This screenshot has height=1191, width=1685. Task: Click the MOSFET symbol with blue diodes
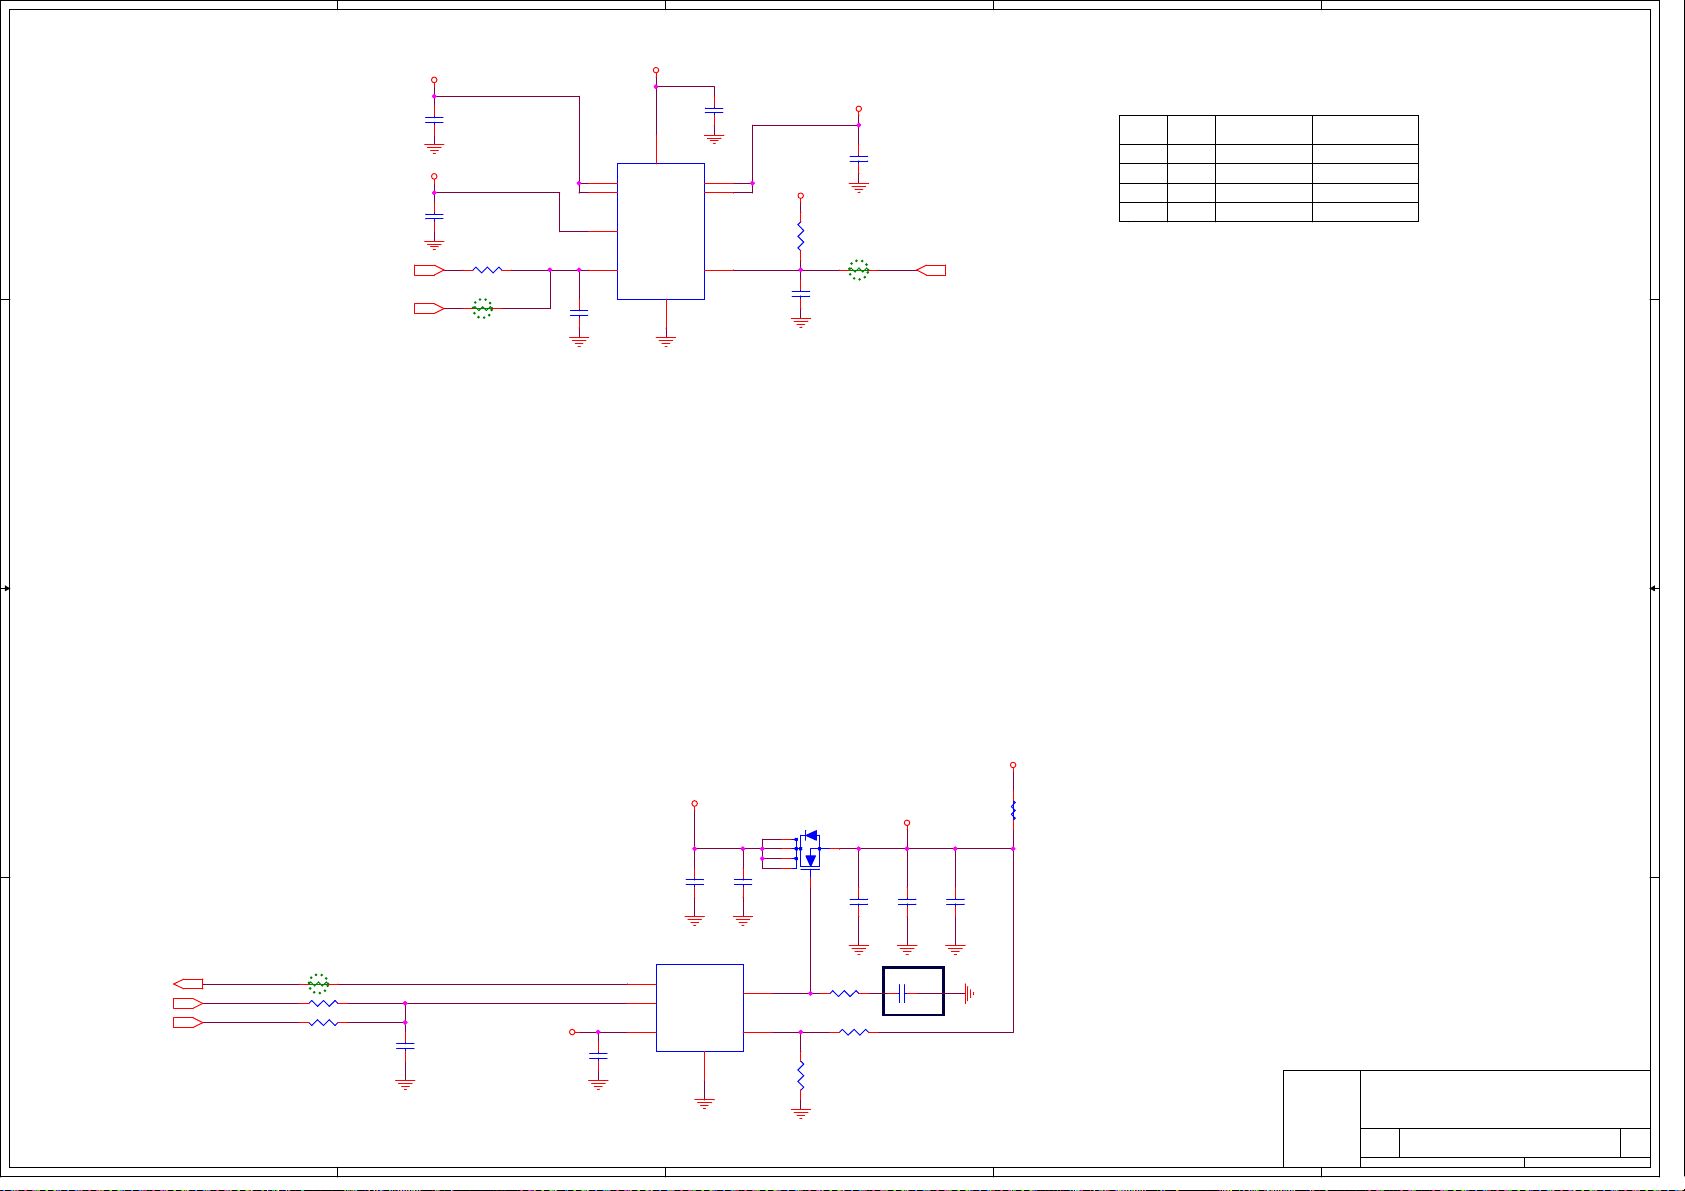click(x=809, y=849)
